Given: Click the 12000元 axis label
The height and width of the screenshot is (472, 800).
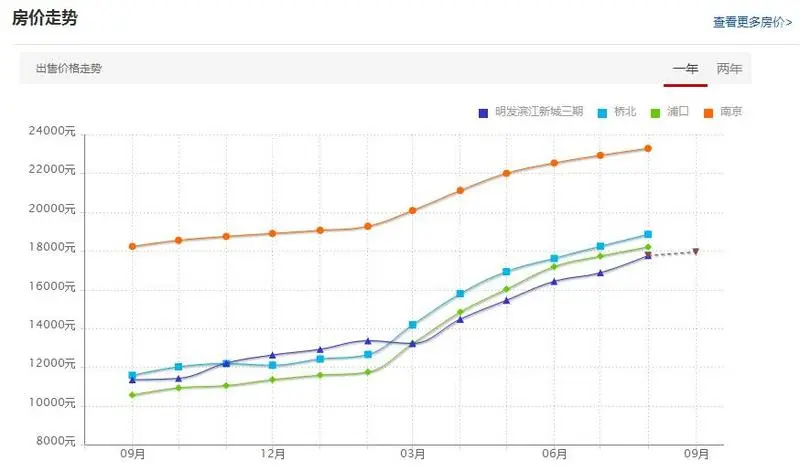Looking at the screenshot, I should point(52,364).
